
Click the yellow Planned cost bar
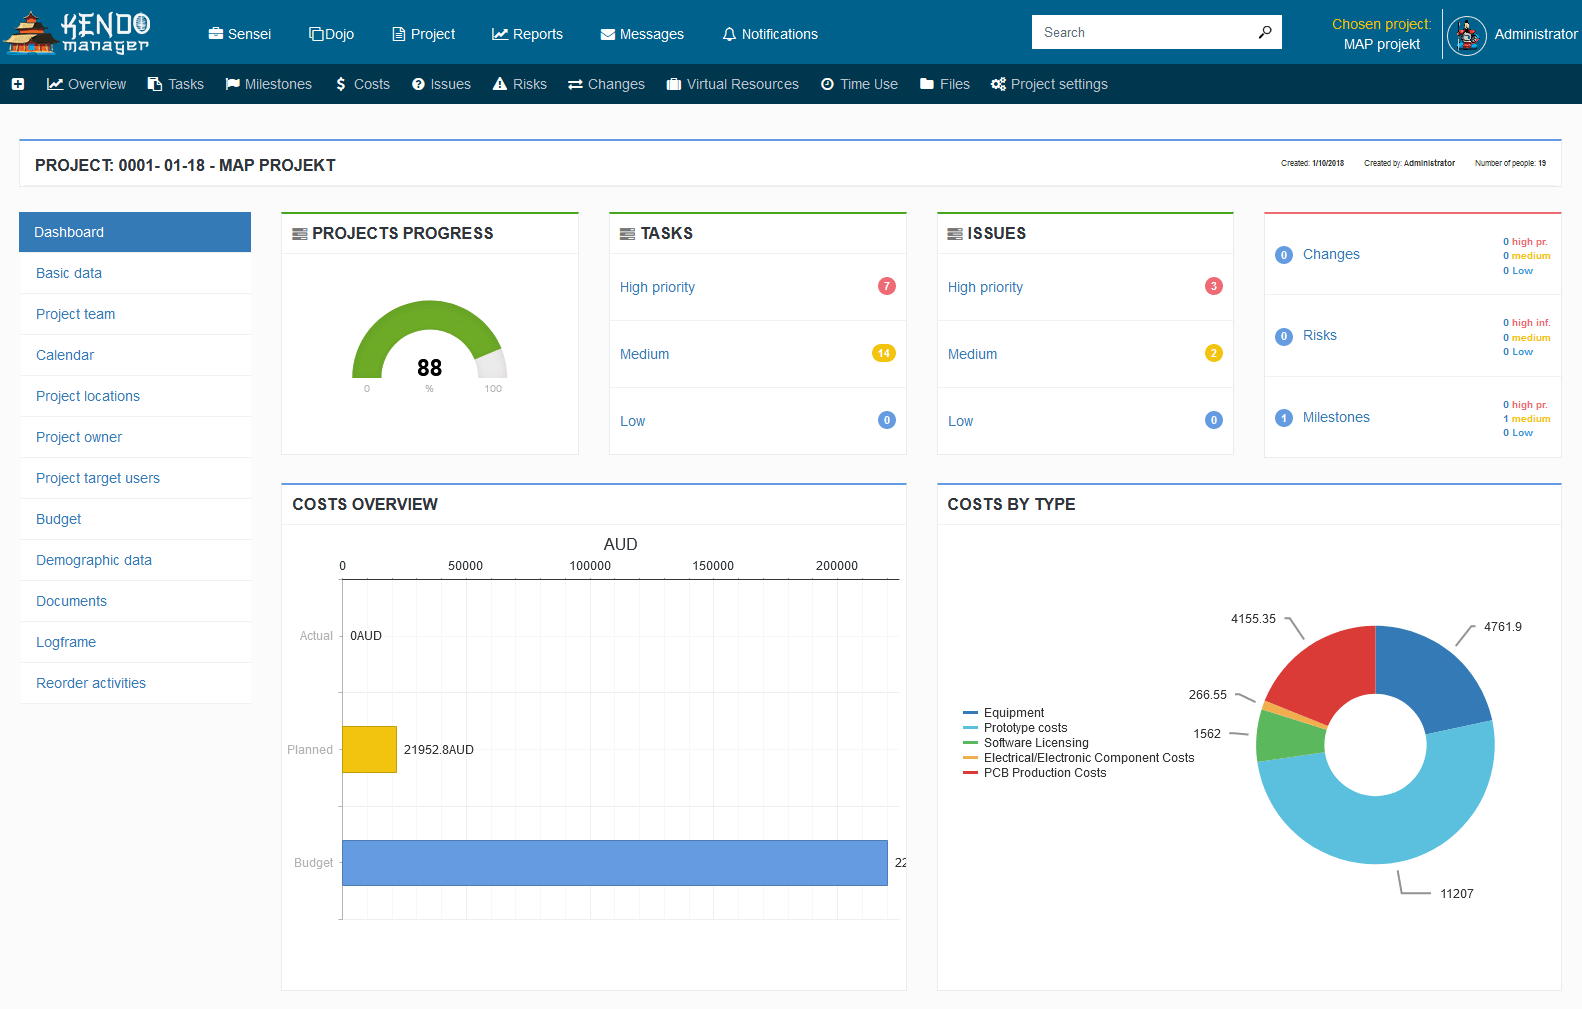[369, 749]
